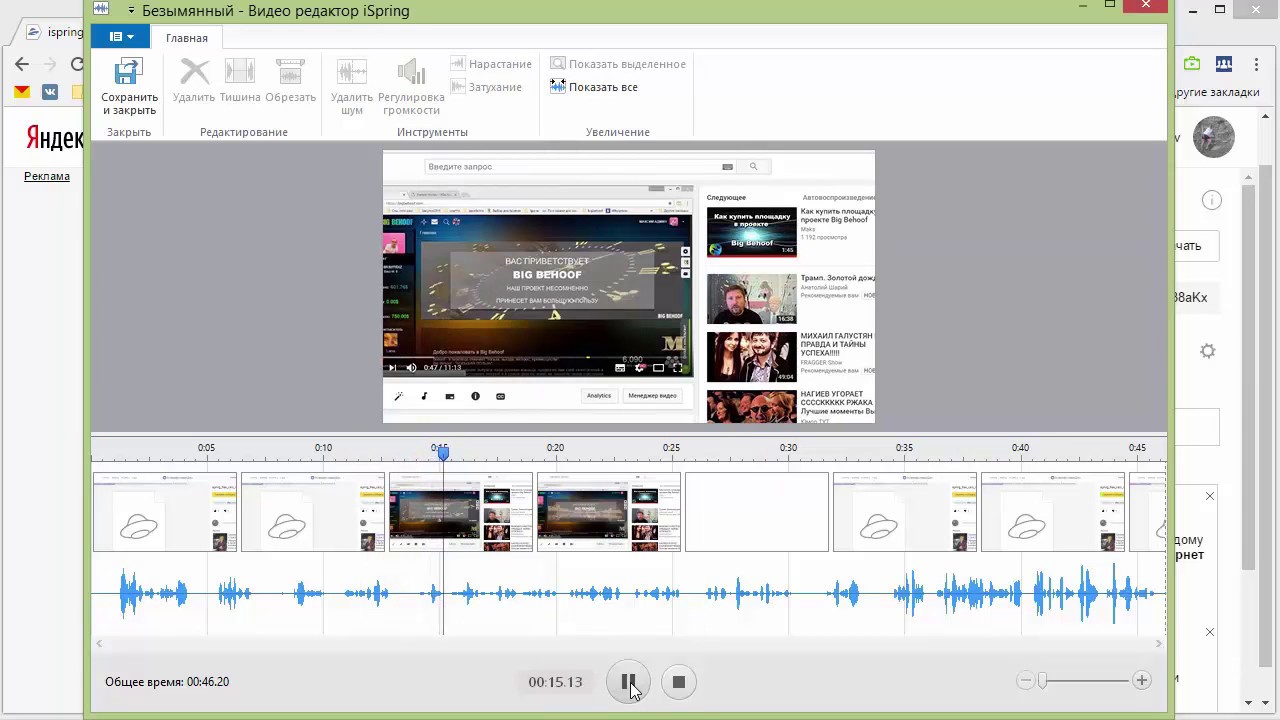Click the mail bookmark icon in browser
Image resolution: width=1280 pixels, height=720 pixels.
(22, 92)
